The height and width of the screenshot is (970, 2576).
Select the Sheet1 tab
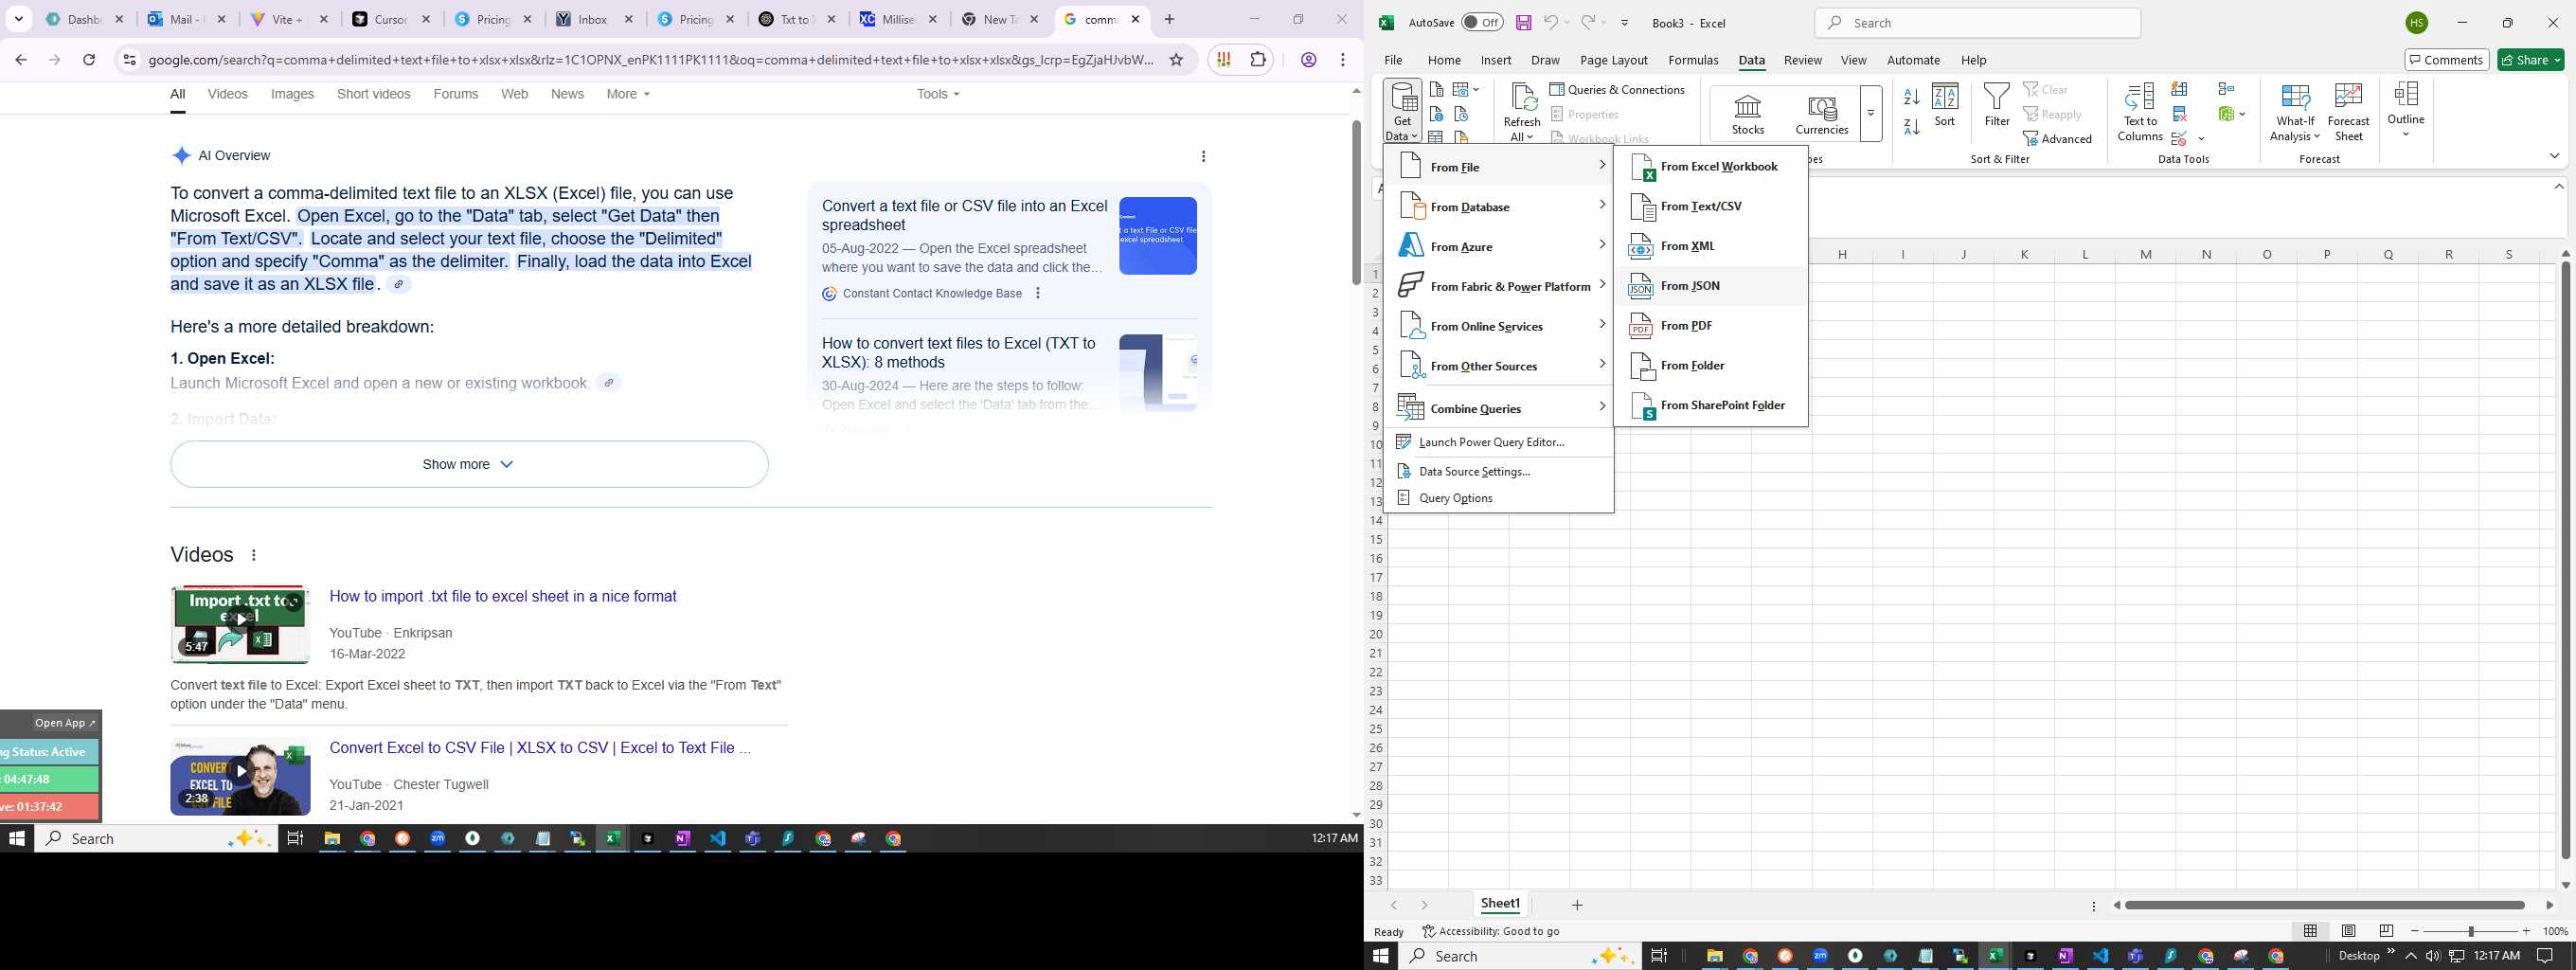1500,904
